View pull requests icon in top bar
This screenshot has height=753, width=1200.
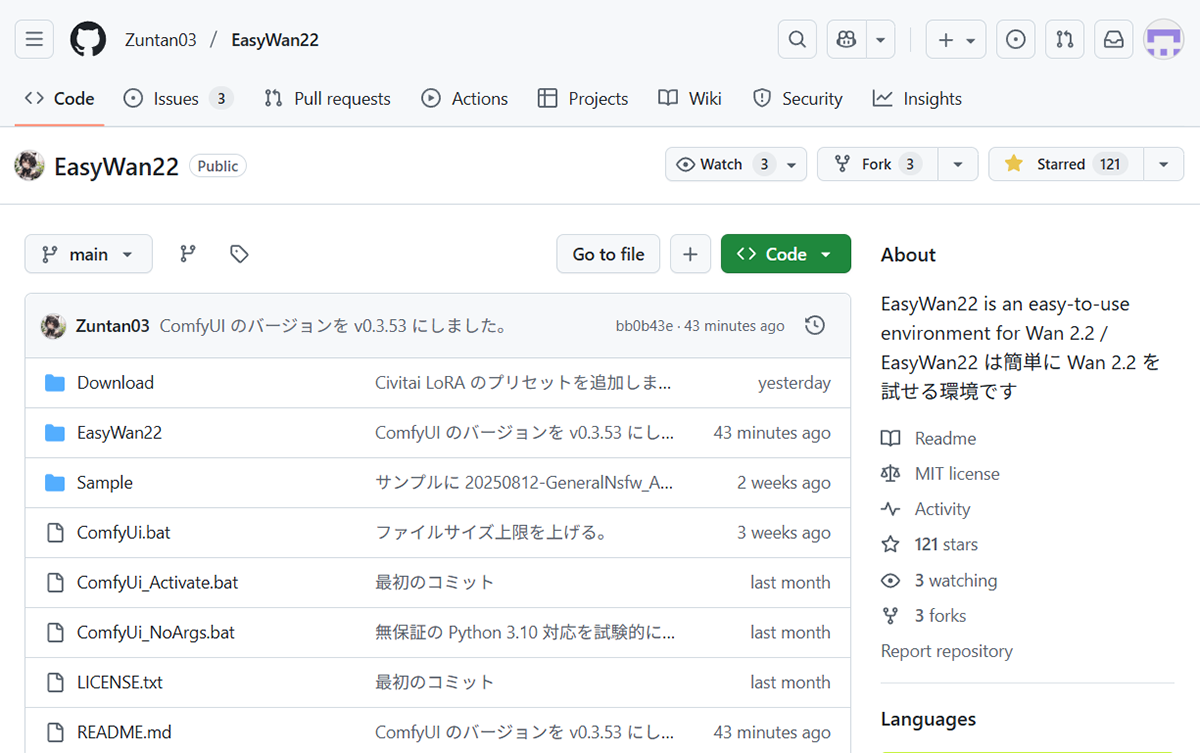pyautogui.click(x=1065, y=39)
